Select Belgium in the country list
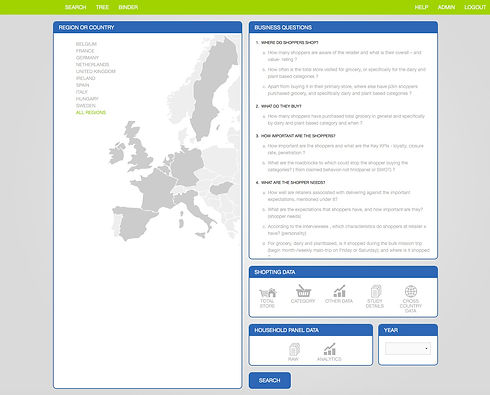 click(86, 44)
